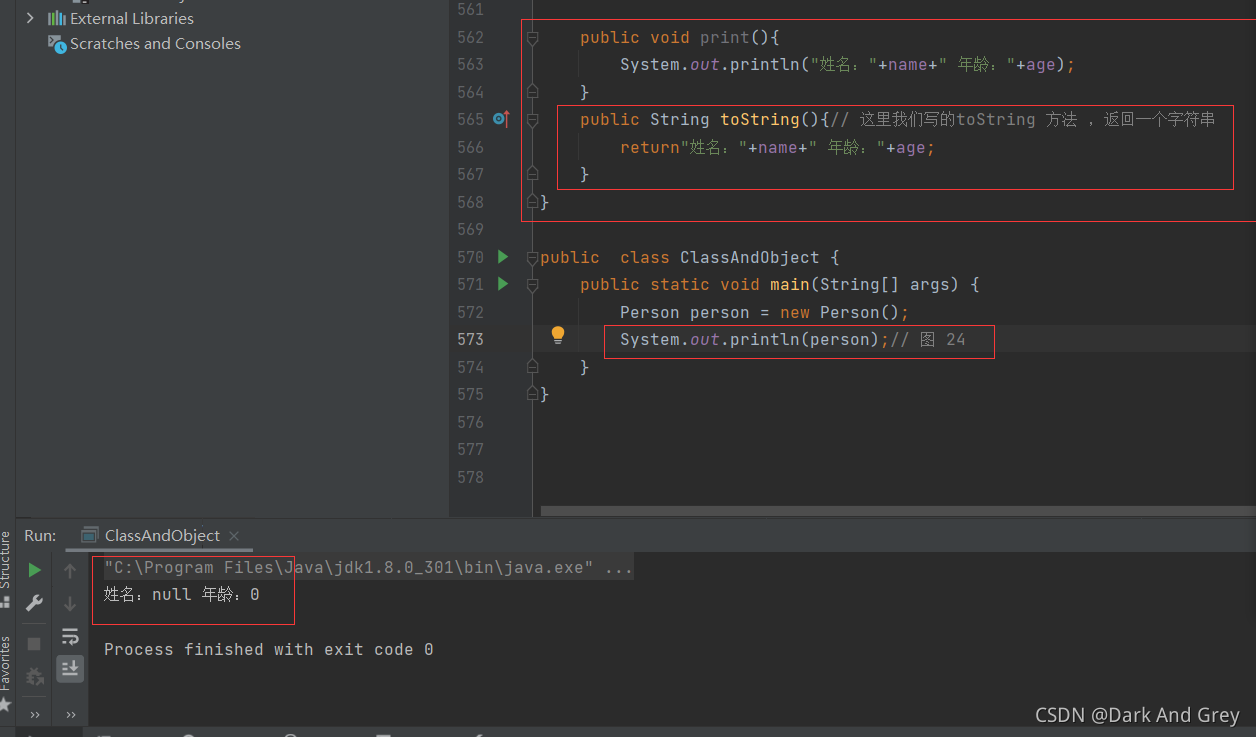Click the Scratches and Consoles icon
The image size is (1256, 737).
(x=57, y=44)
